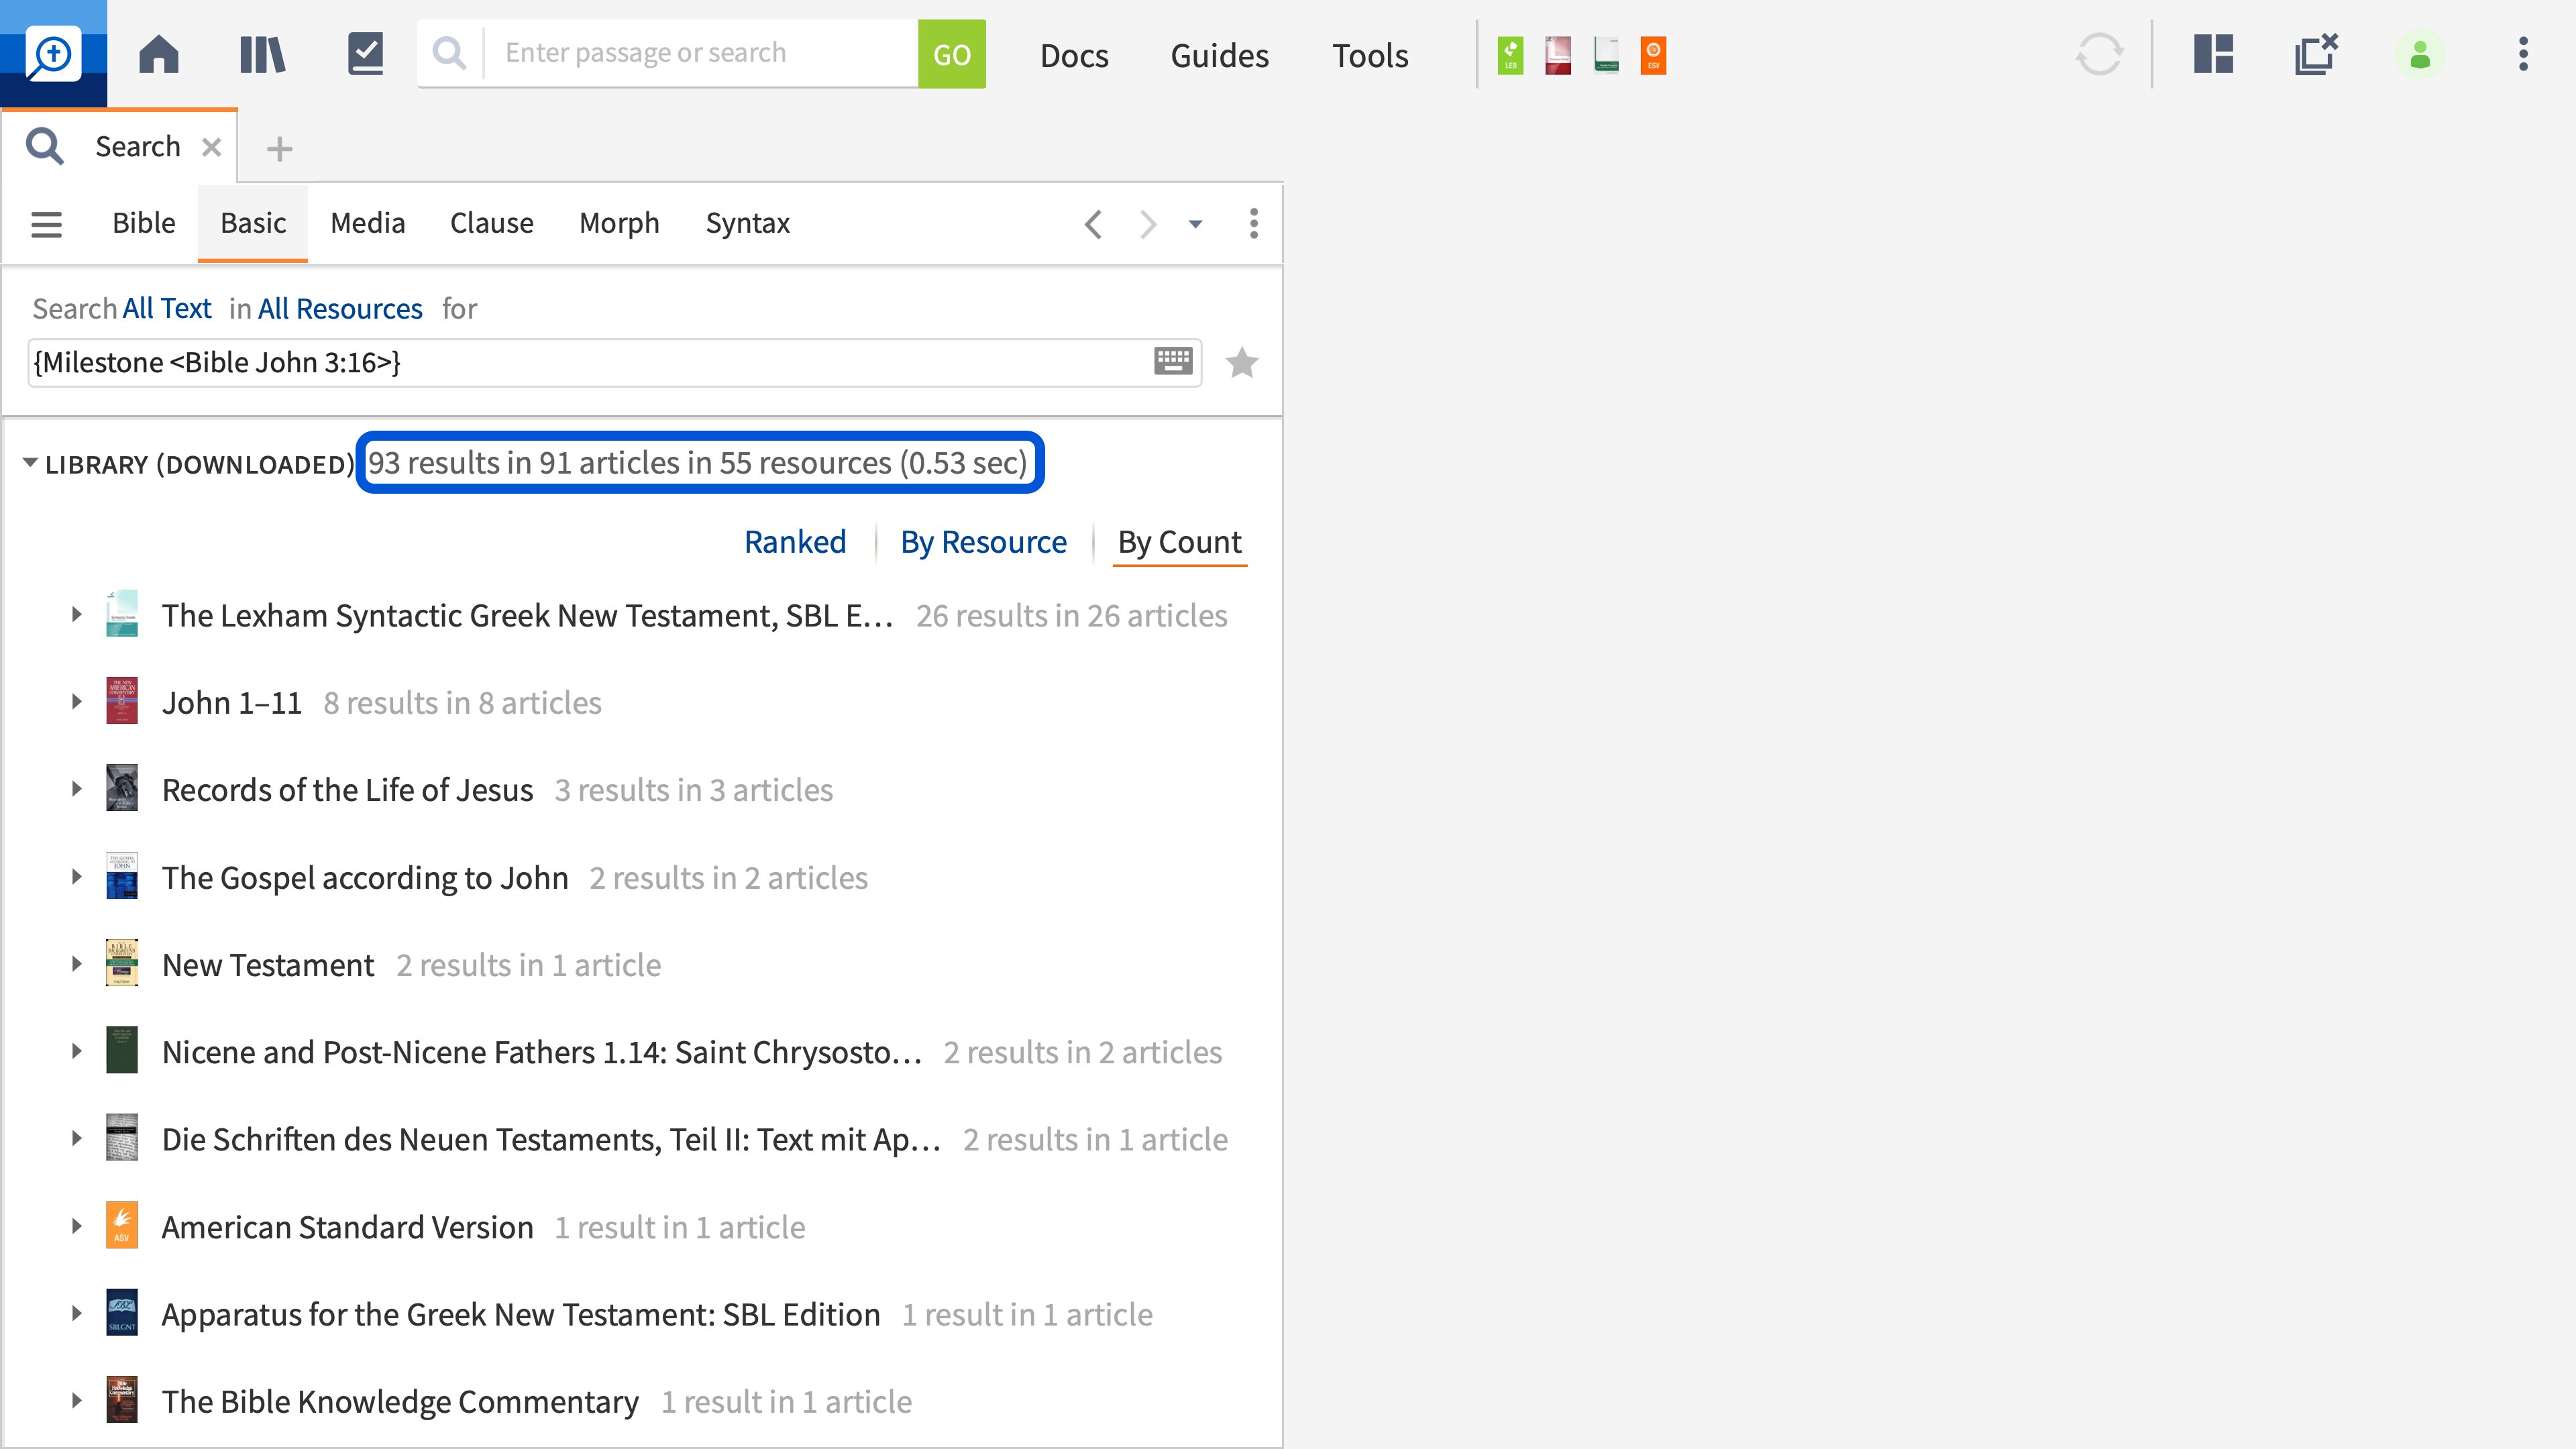This screenshot has height=1449, width=2576.
Task: Show the on-screen keyboard icon
Action: (x=1173, y=361)
